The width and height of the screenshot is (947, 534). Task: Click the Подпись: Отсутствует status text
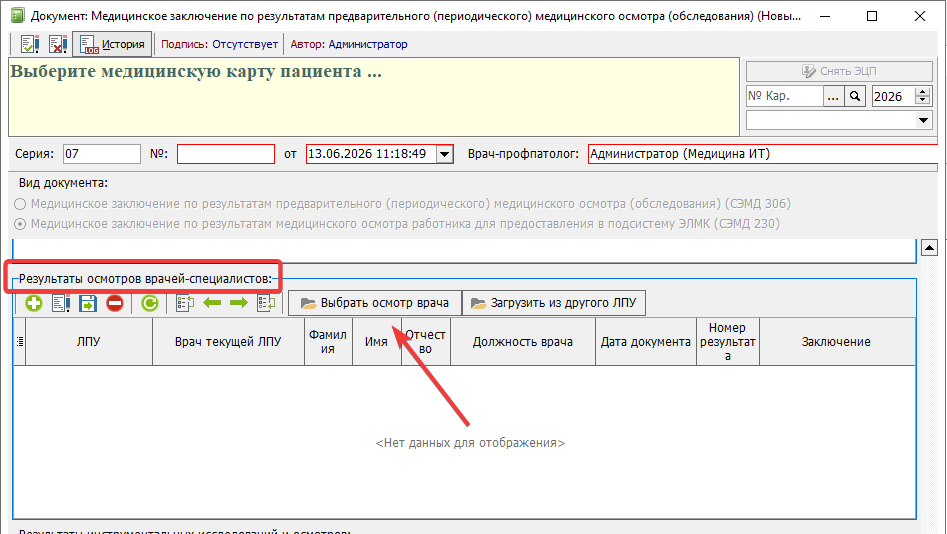click(x=219, y=44)
